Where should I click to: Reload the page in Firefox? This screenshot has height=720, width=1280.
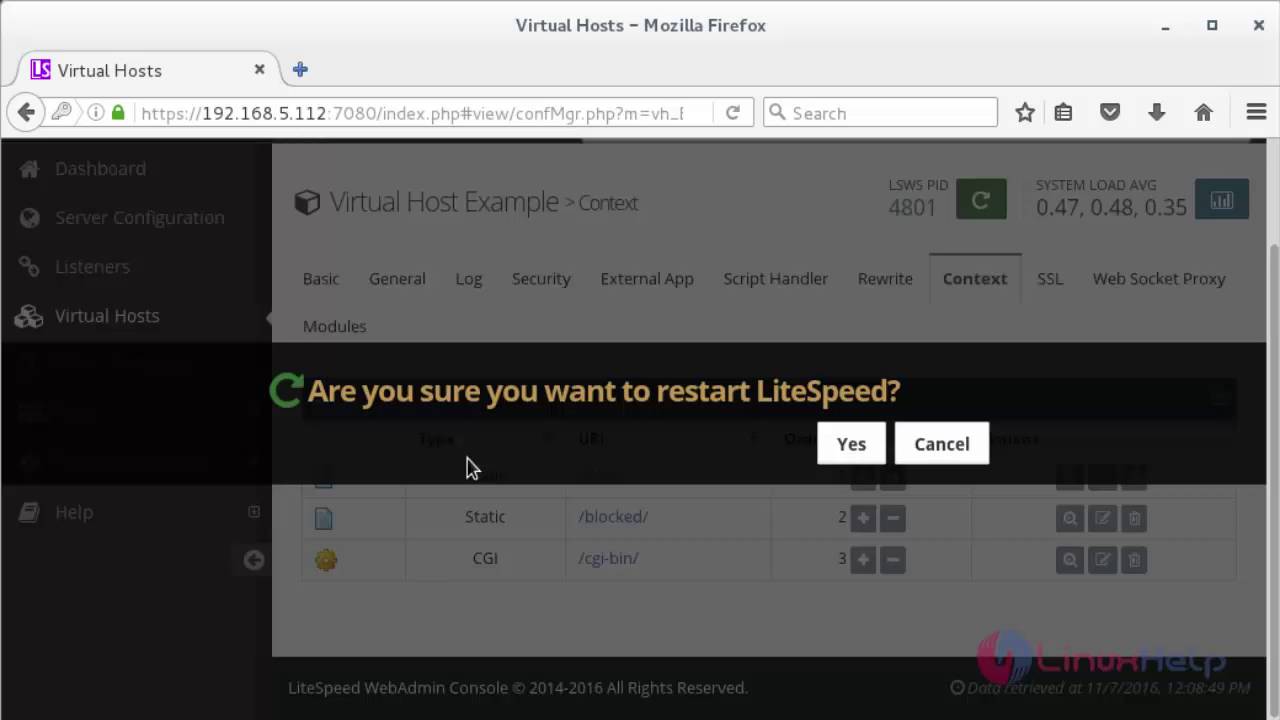click(x=733, y=113)
